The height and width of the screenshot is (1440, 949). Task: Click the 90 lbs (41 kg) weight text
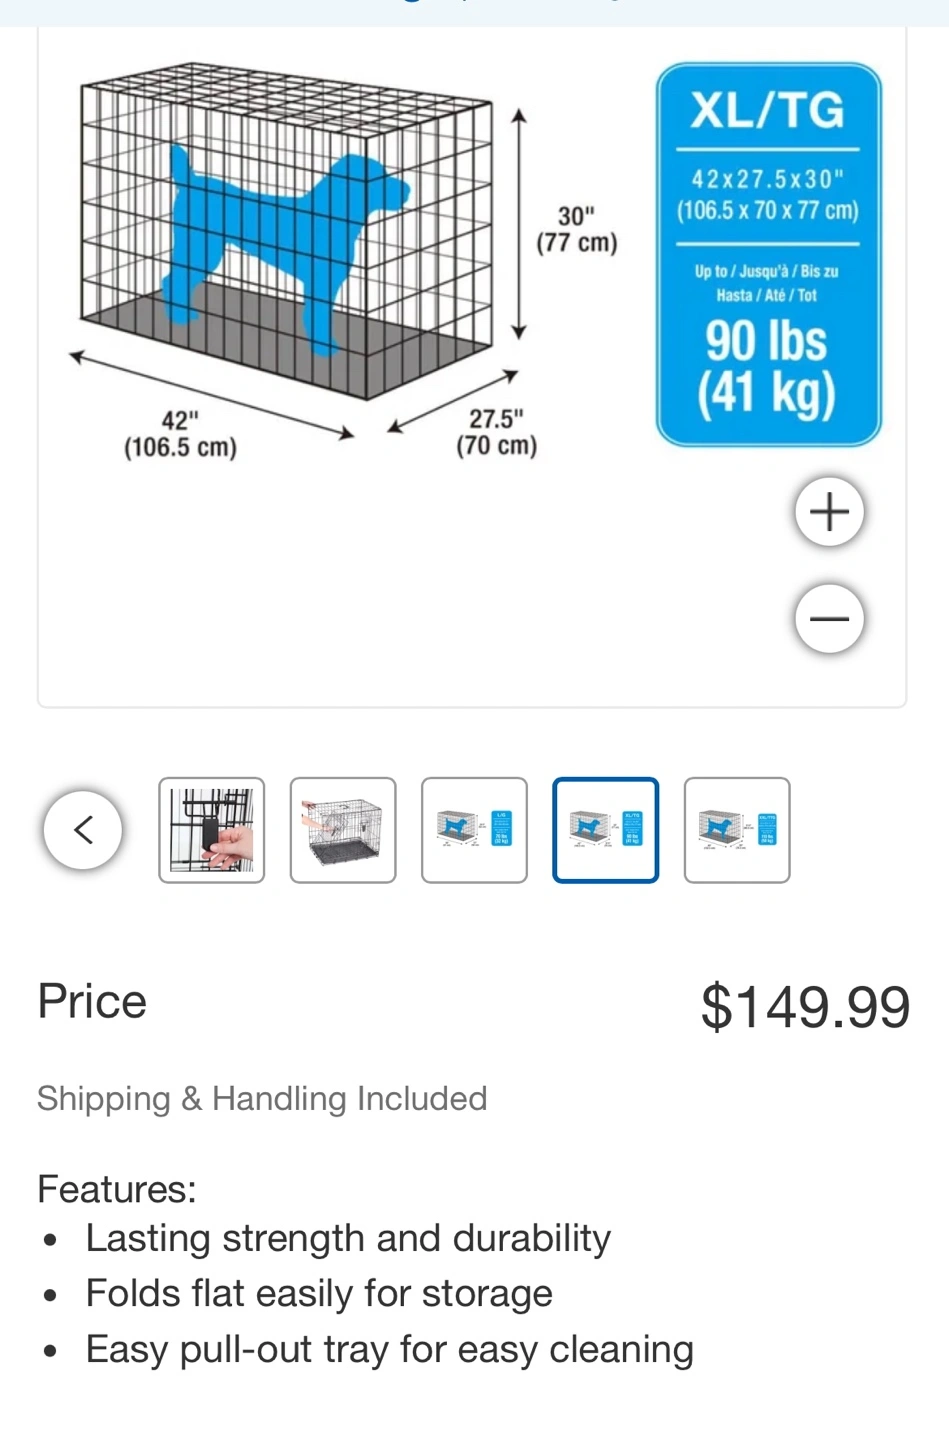point(767,366)
